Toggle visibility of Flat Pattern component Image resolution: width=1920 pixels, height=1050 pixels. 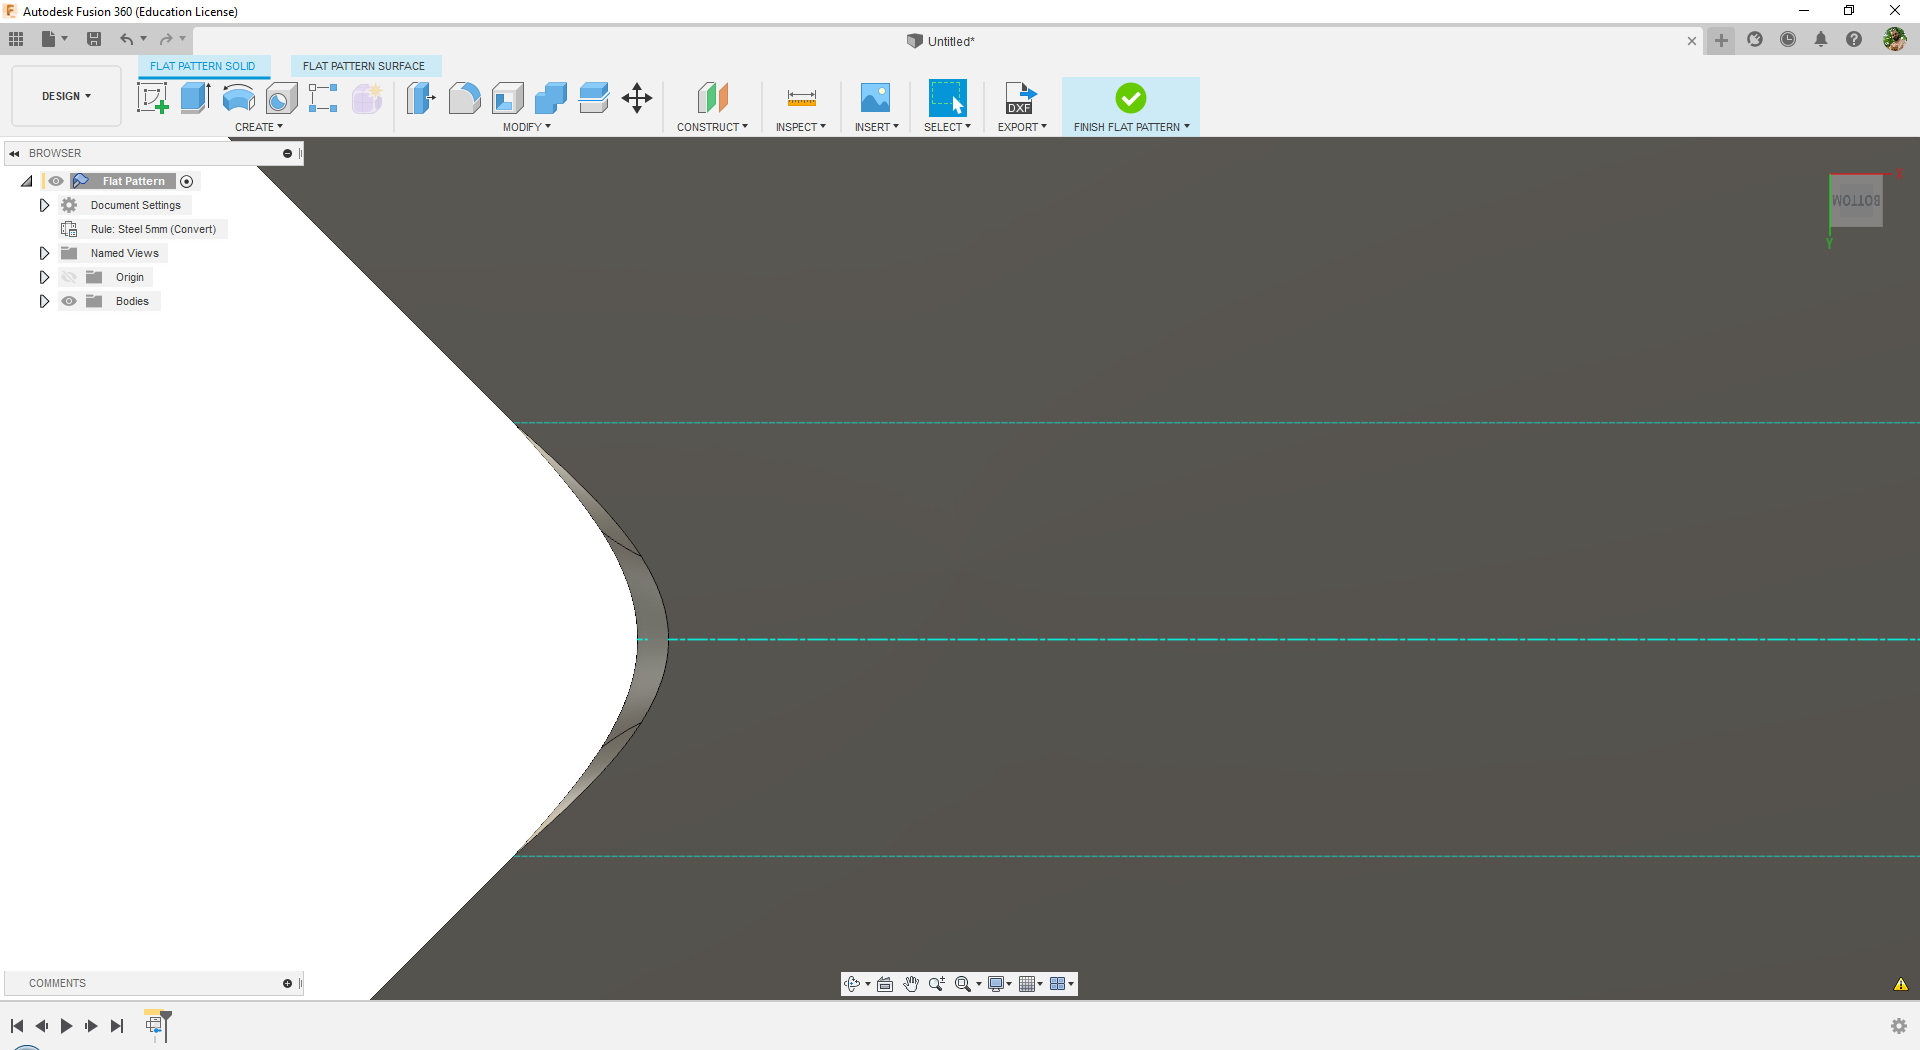(56, 181)
